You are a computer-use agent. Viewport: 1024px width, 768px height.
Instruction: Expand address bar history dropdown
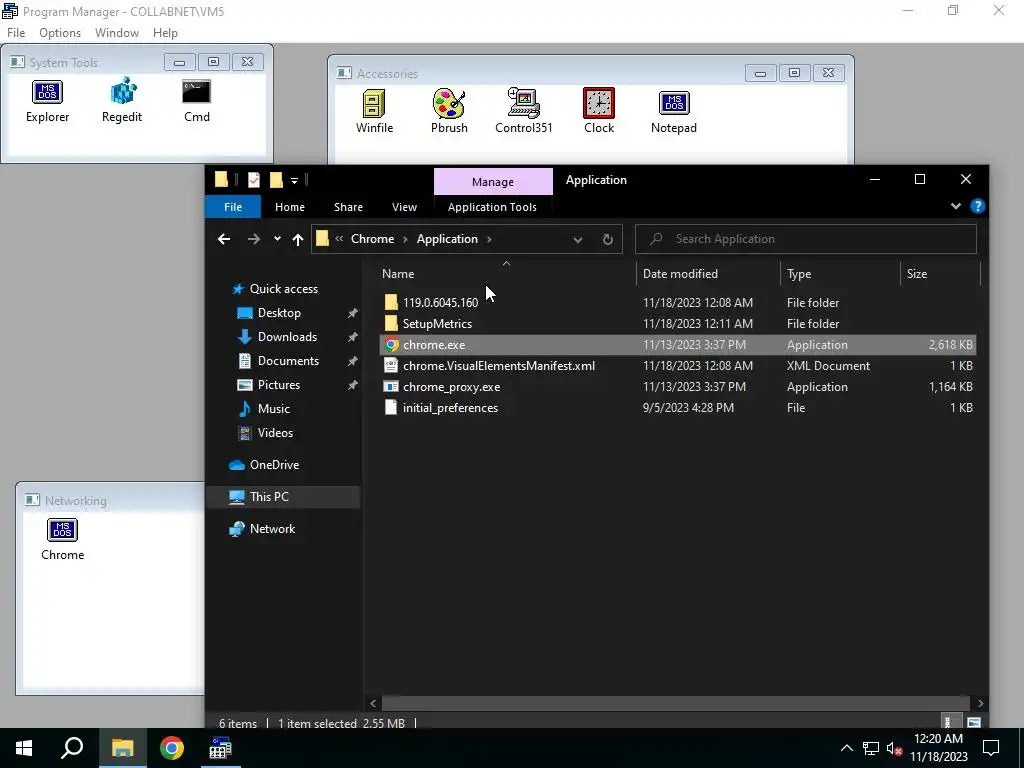[x=577, y=239]
